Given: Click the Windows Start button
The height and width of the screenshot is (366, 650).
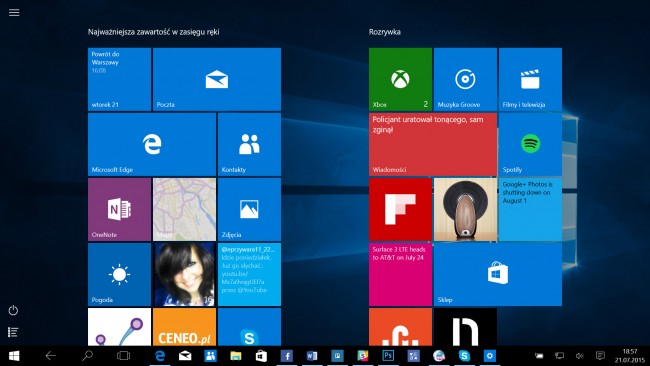Looking at the screenshot, I should (x=14, y=356).
